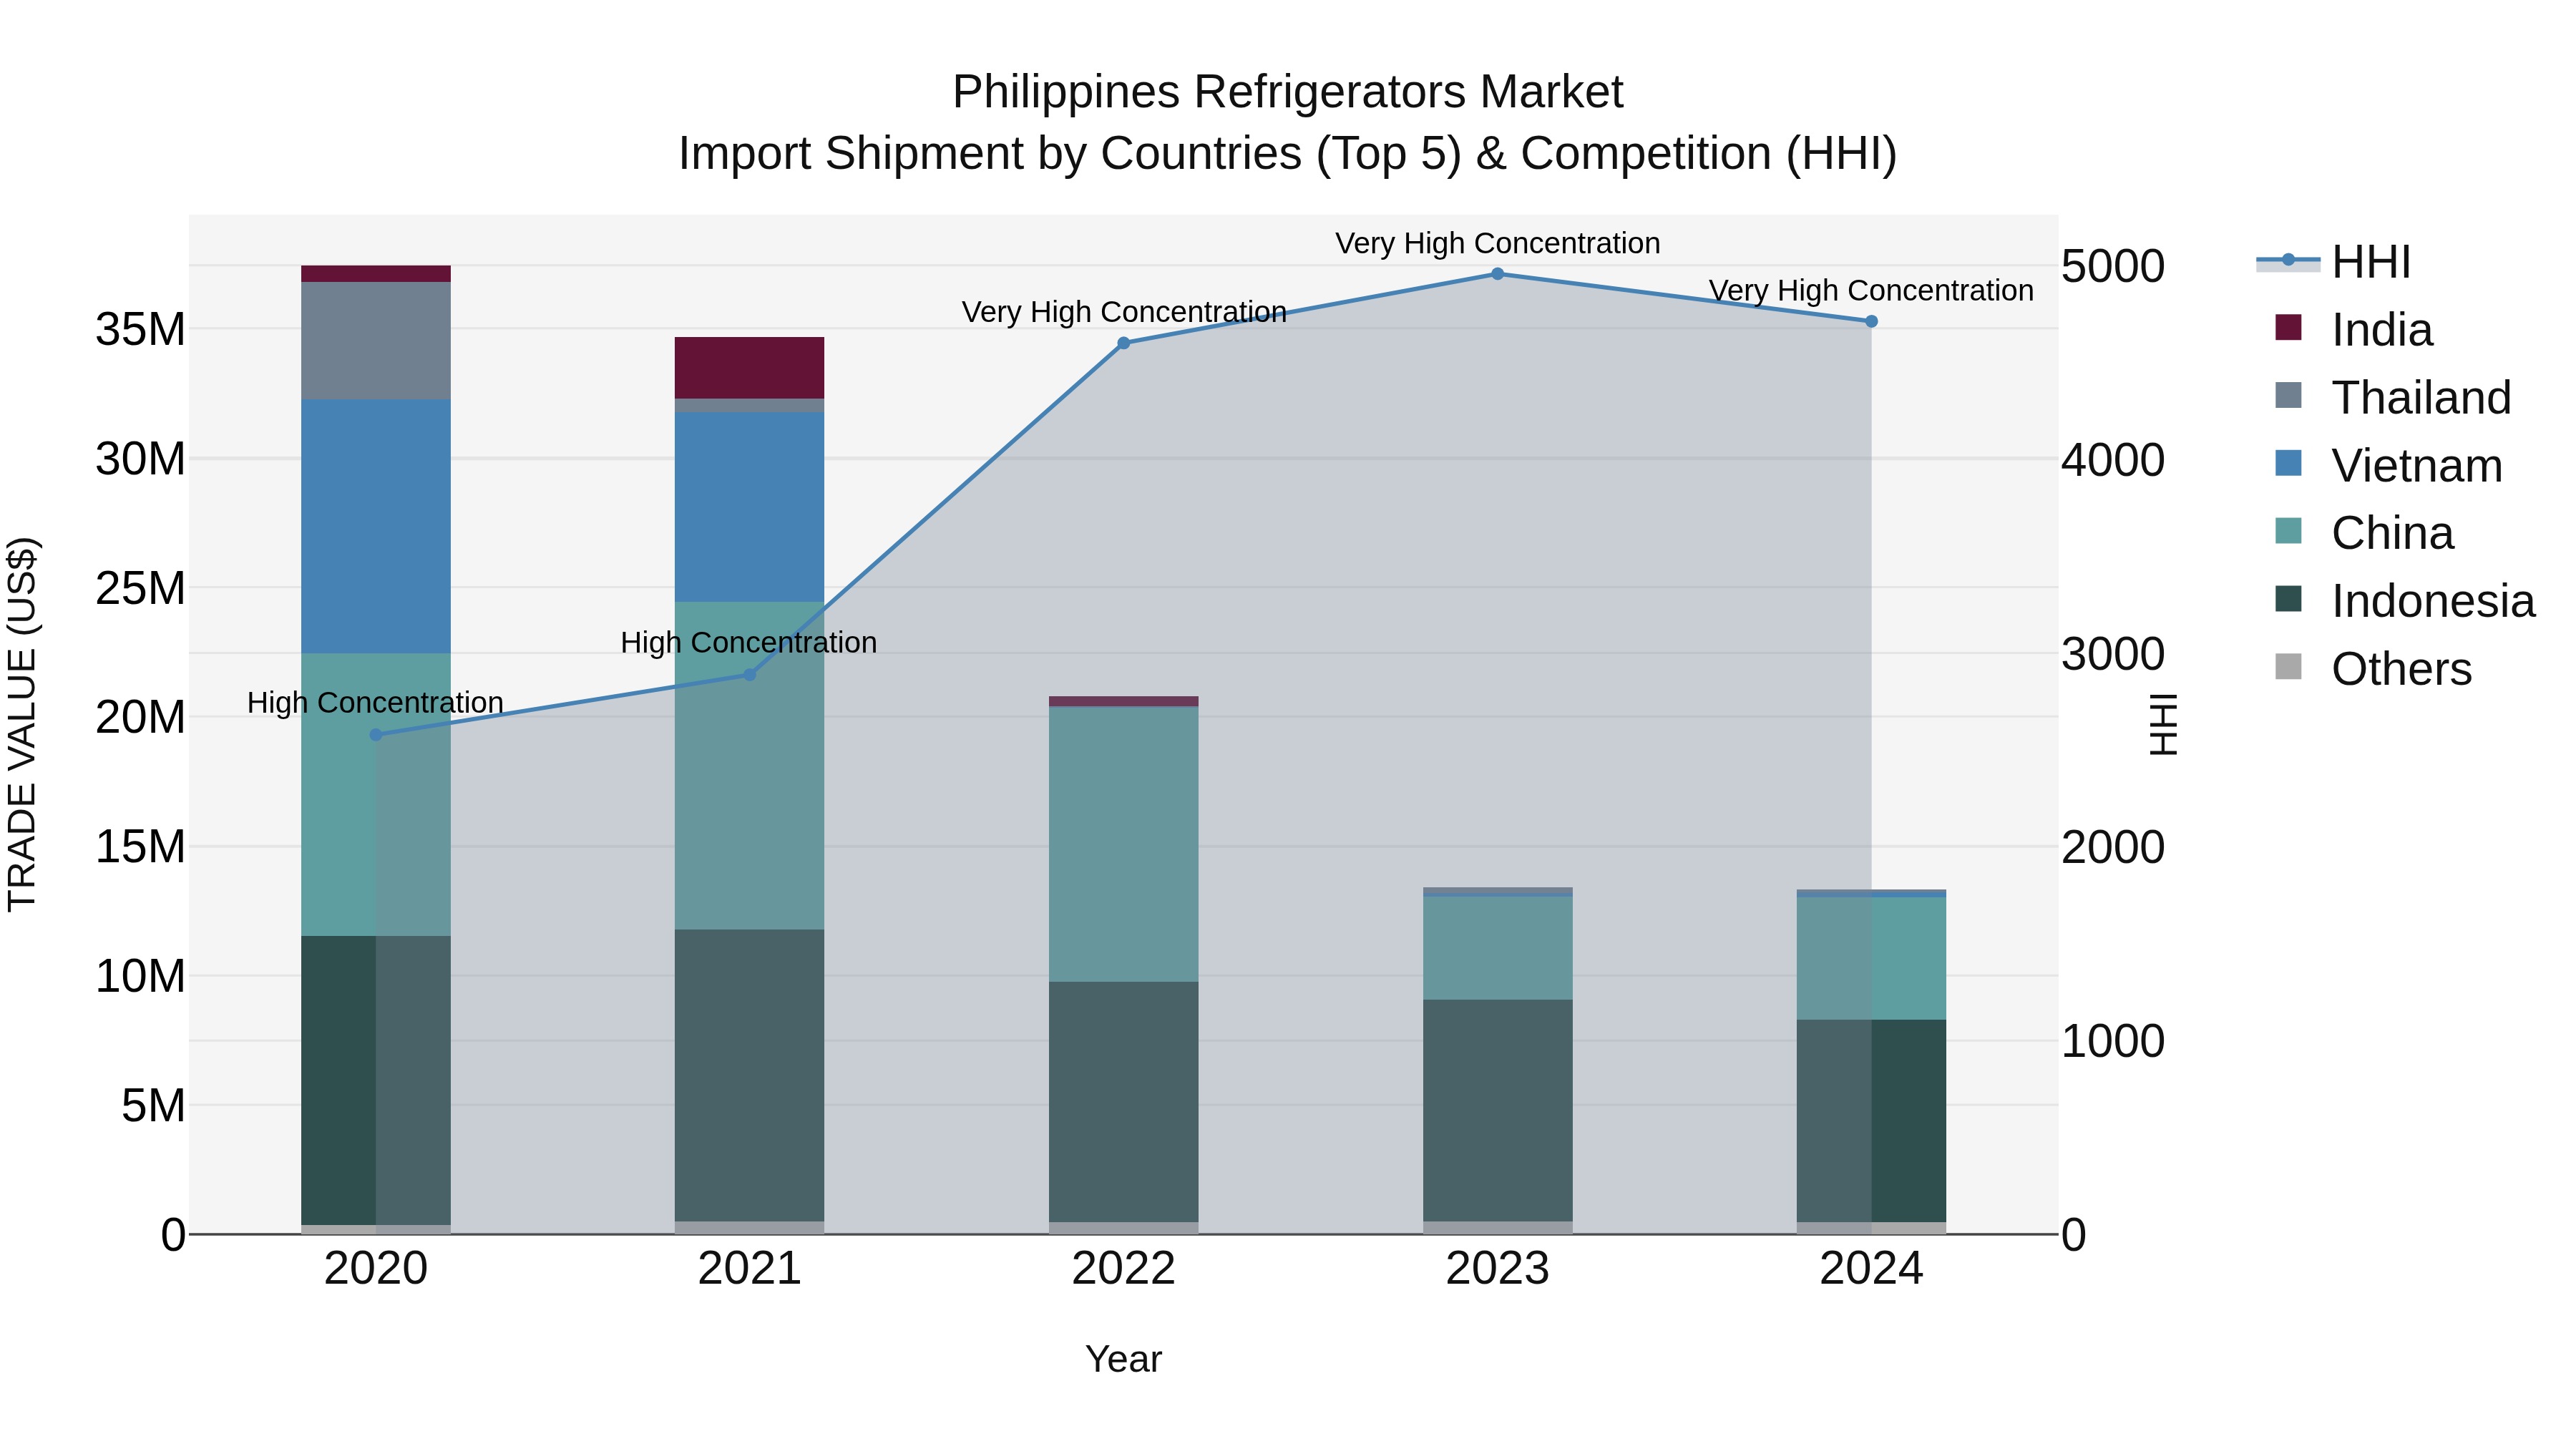The width and height of the screenshot is (2576, 1449).
Task: Click the 2024 Indonesia bar segment
Action: point(1871,1121)
